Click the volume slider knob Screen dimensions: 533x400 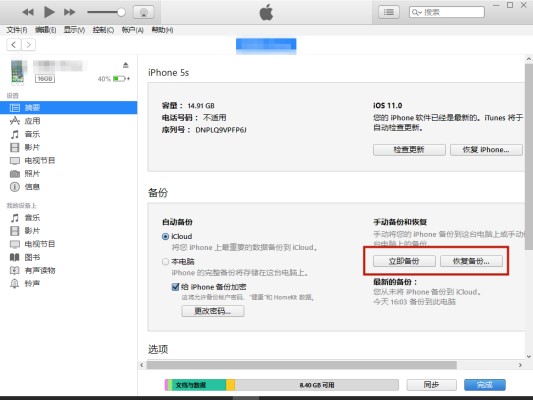(x=121, y=12)
